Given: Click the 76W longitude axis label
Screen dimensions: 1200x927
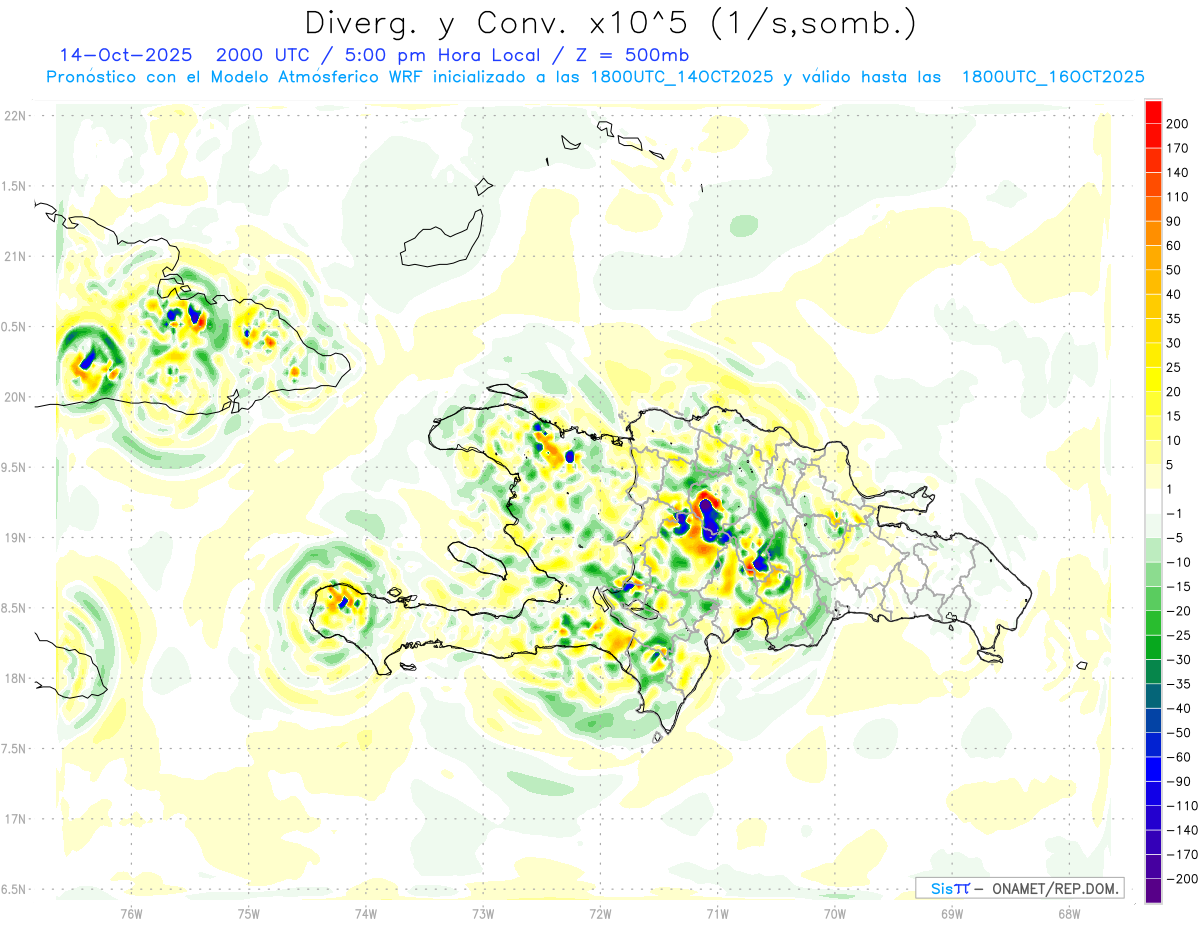Looking at the screenshot, I should pyautogui.click(x=131, y=912).
